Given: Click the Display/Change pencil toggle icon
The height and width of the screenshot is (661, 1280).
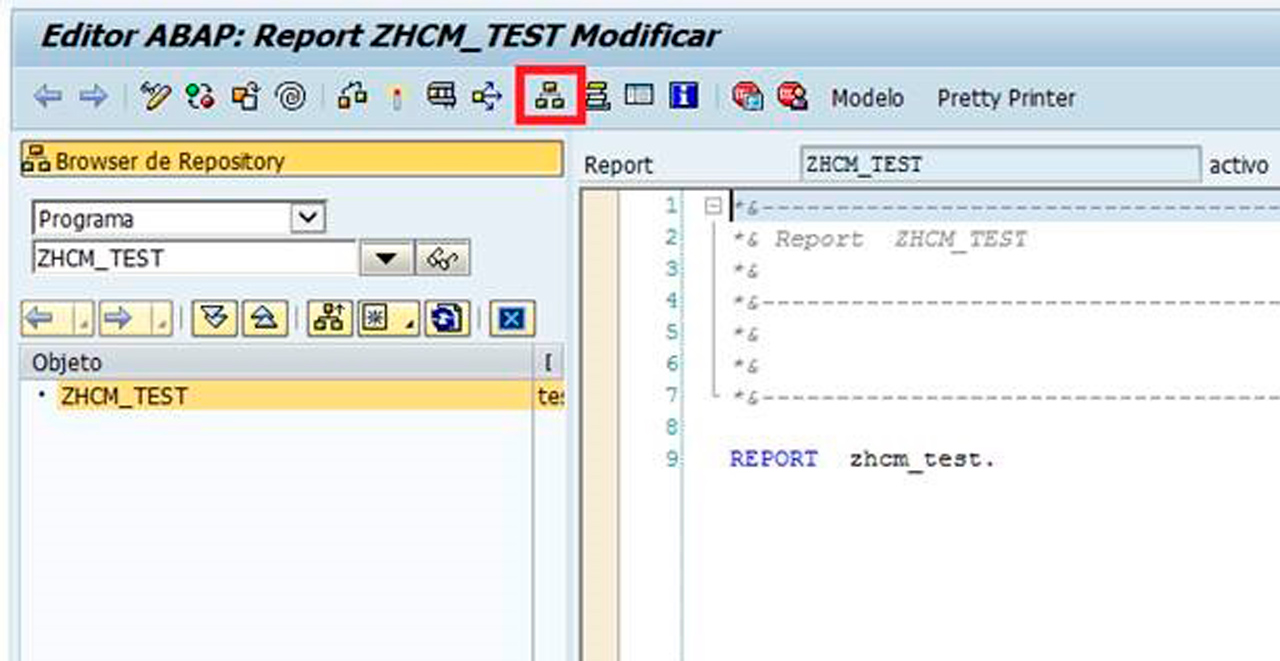Looking at the screenshot, I should point(156,97).
